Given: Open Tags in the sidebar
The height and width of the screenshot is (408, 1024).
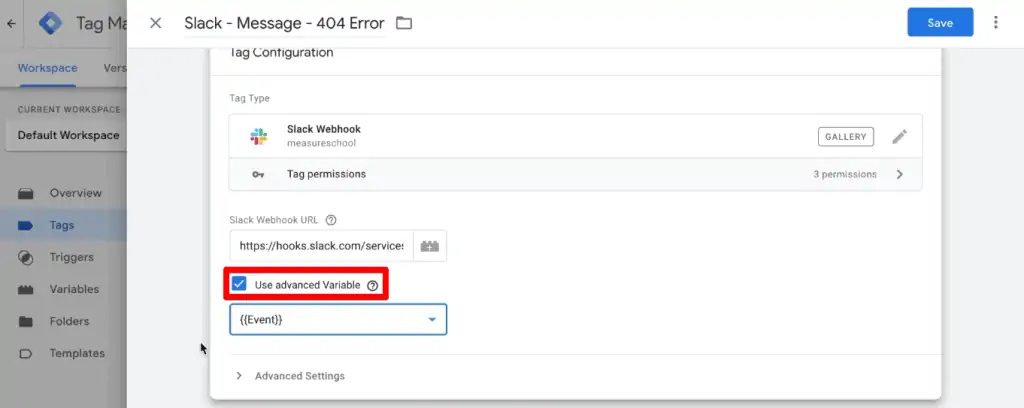Looking at the screenshot, I should click(x=63, y=225).
